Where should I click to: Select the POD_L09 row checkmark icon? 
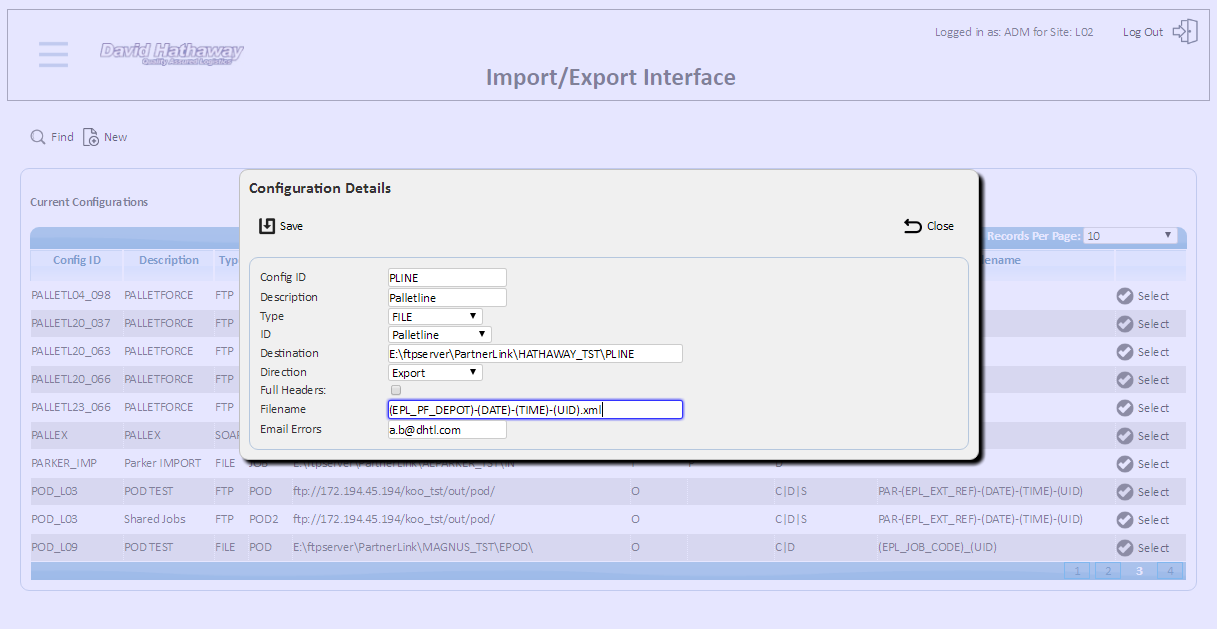(x=1125, y=548)
